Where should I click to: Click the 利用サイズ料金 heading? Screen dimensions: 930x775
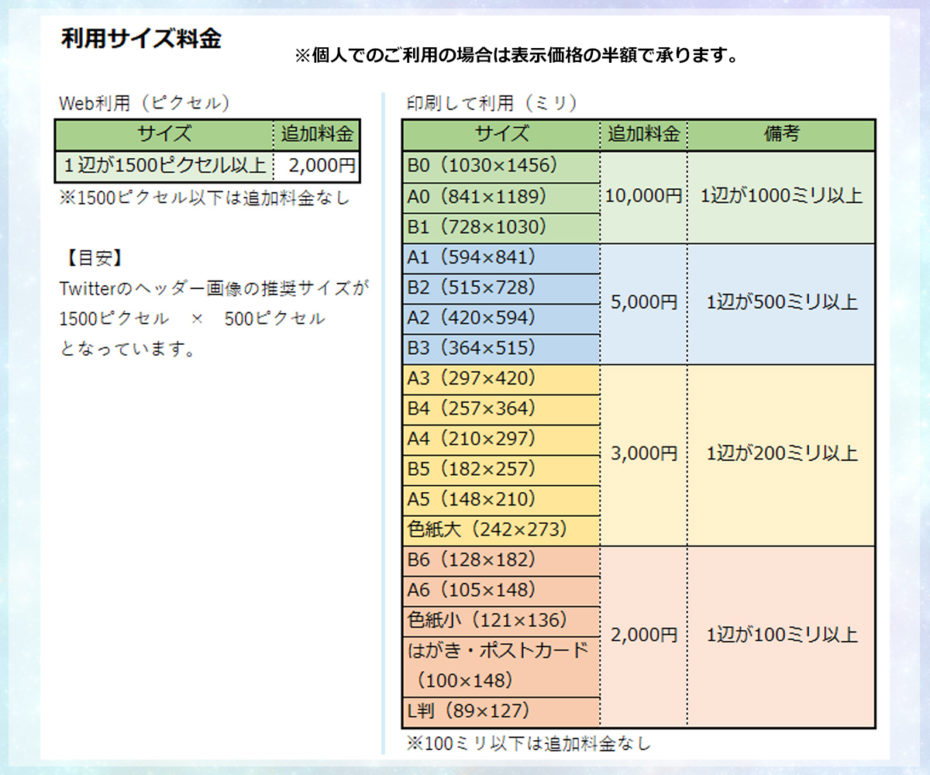(141, 39)
